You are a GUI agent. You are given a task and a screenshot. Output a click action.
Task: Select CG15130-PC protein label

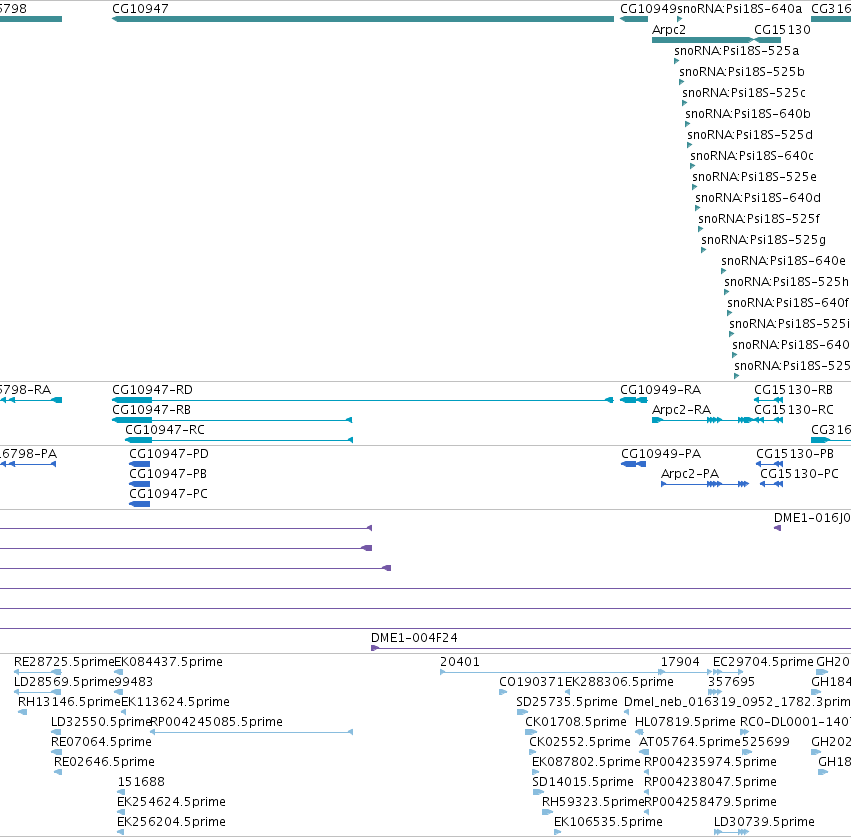[x=799, y=474]
